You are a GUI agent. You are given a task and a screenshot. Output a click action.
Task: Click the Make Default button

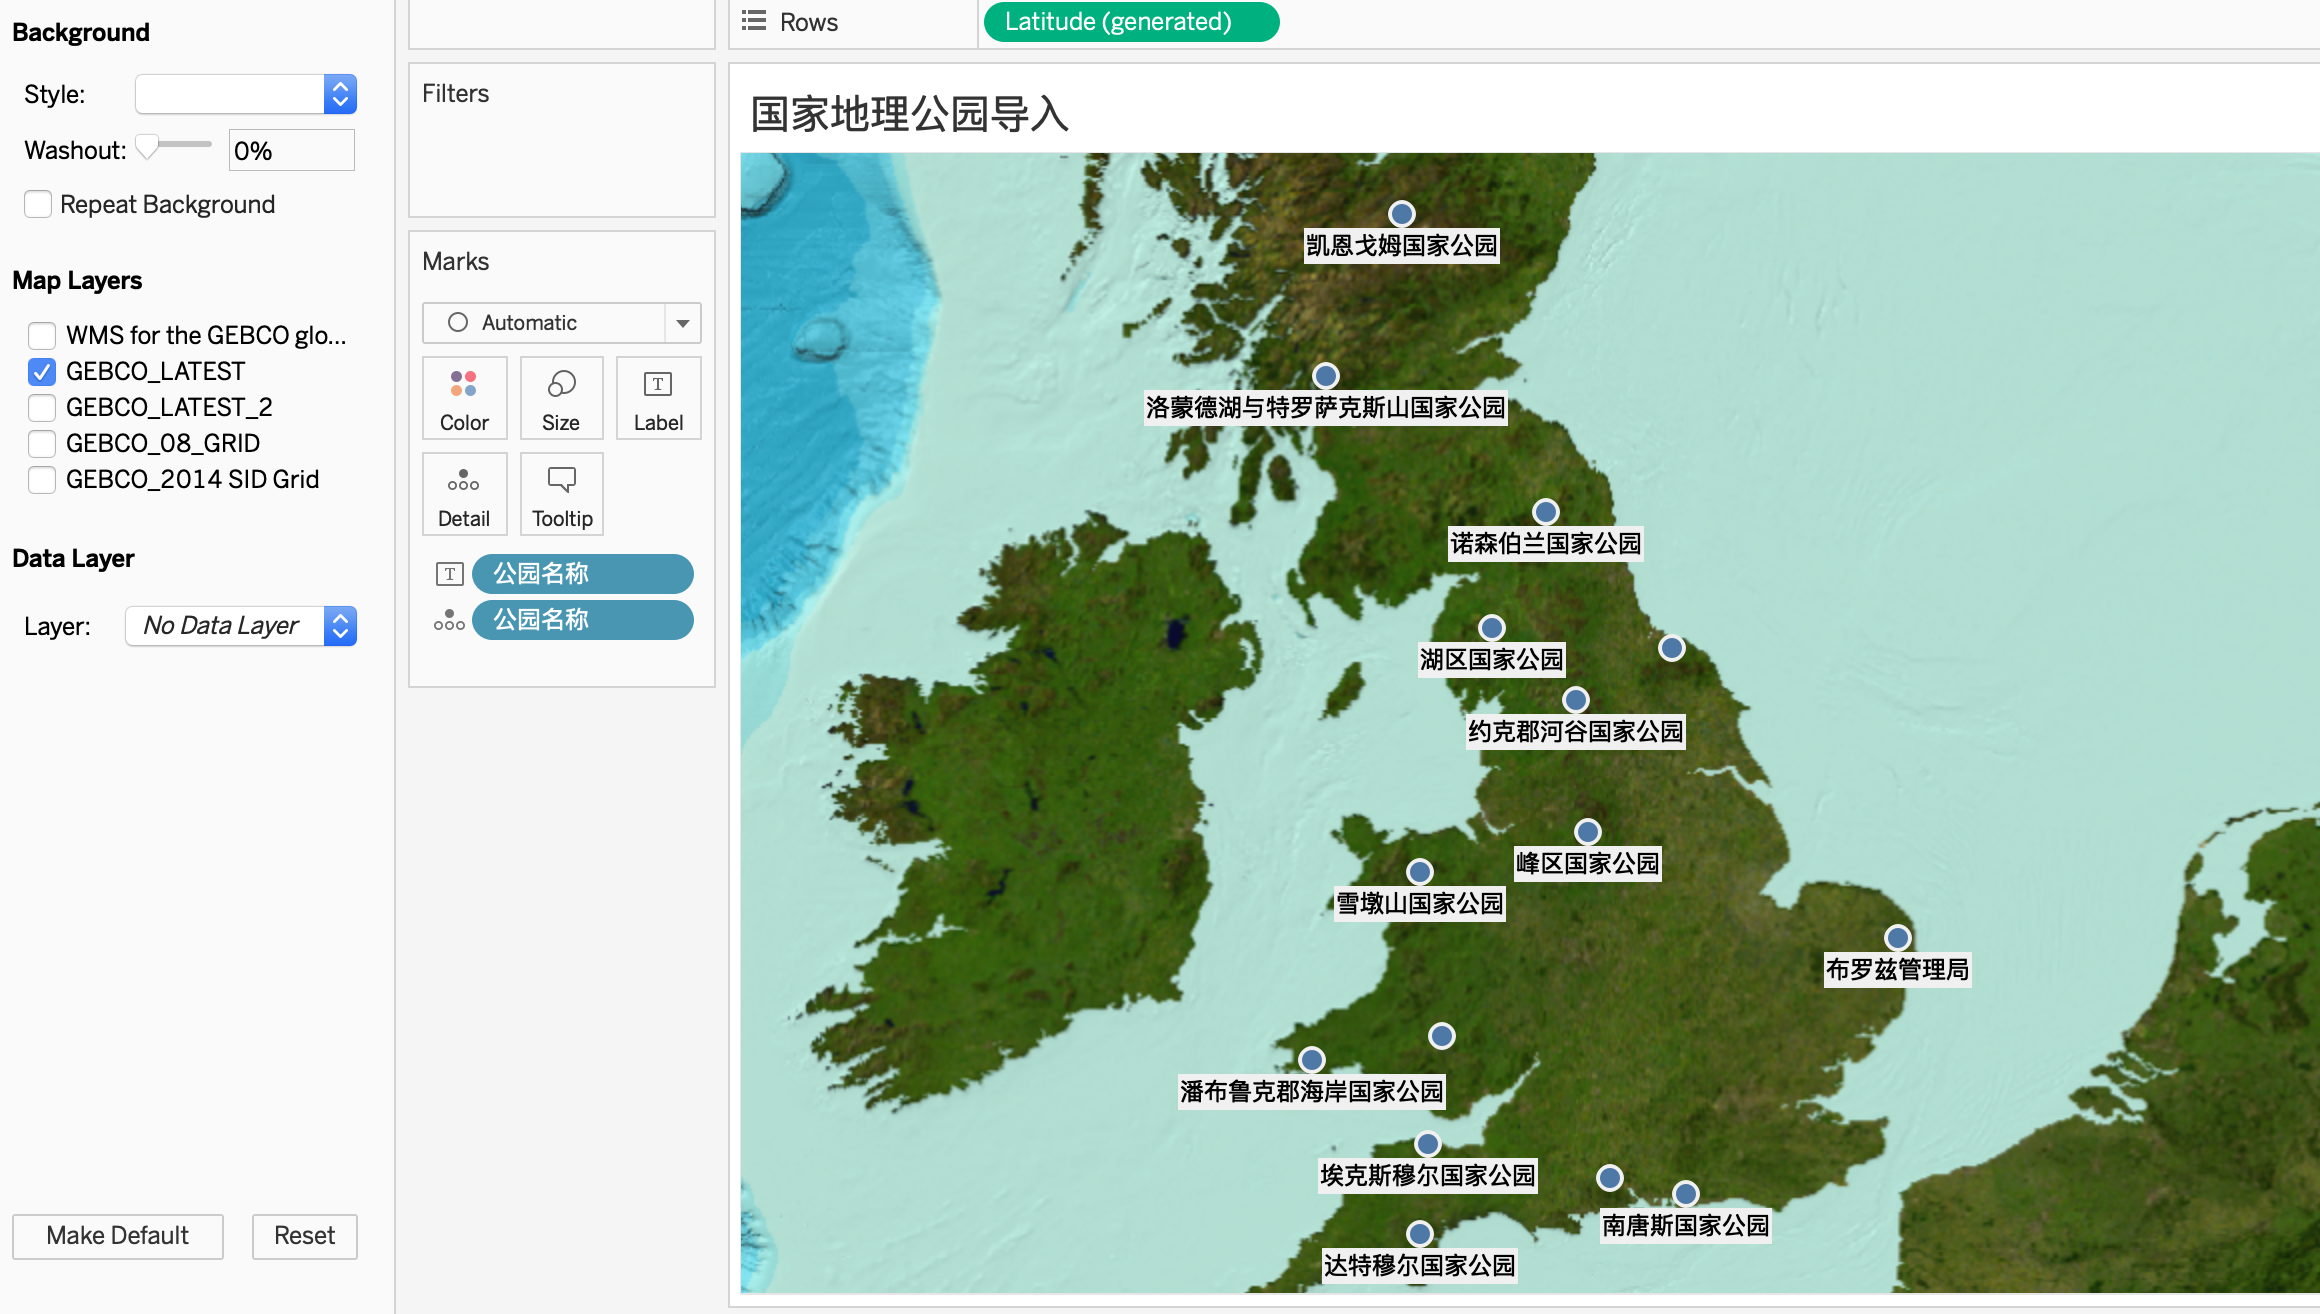[118, 1236]
